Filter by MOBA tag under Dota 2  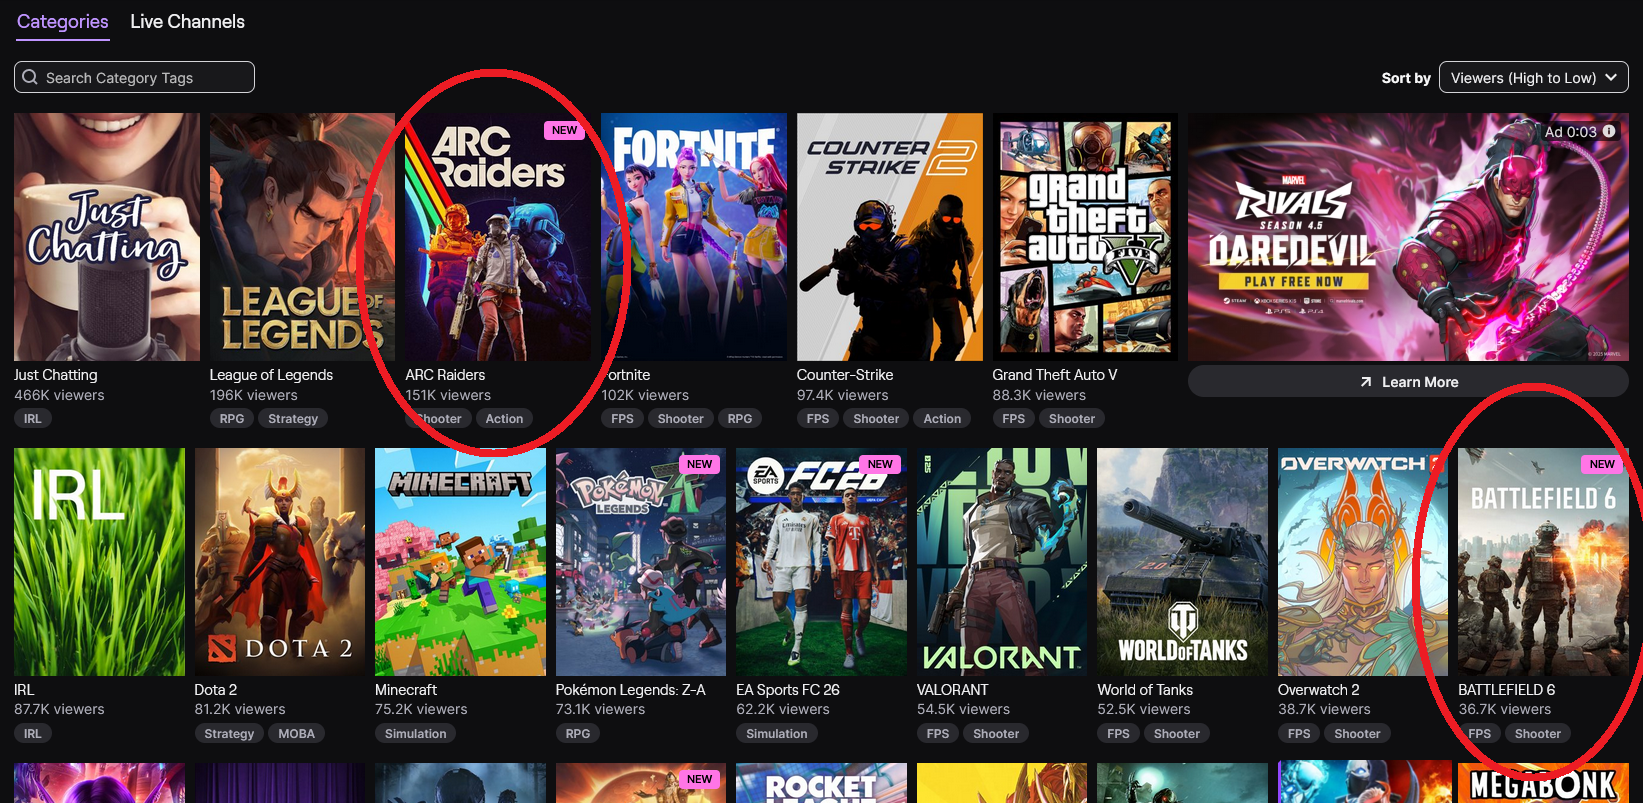click(x=296, y=734)
